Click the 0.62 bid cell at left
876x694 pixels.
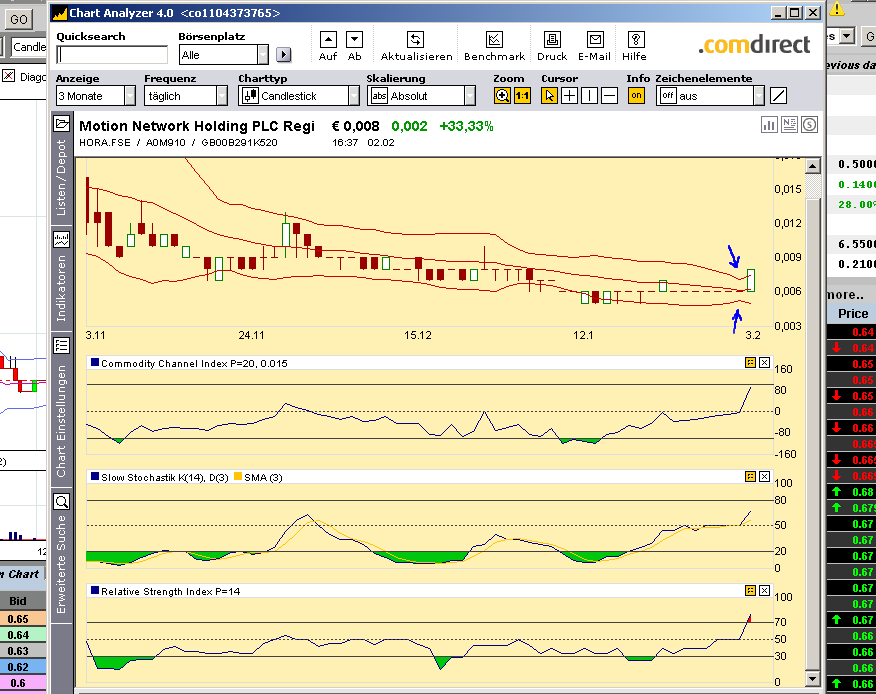(18, 667)
